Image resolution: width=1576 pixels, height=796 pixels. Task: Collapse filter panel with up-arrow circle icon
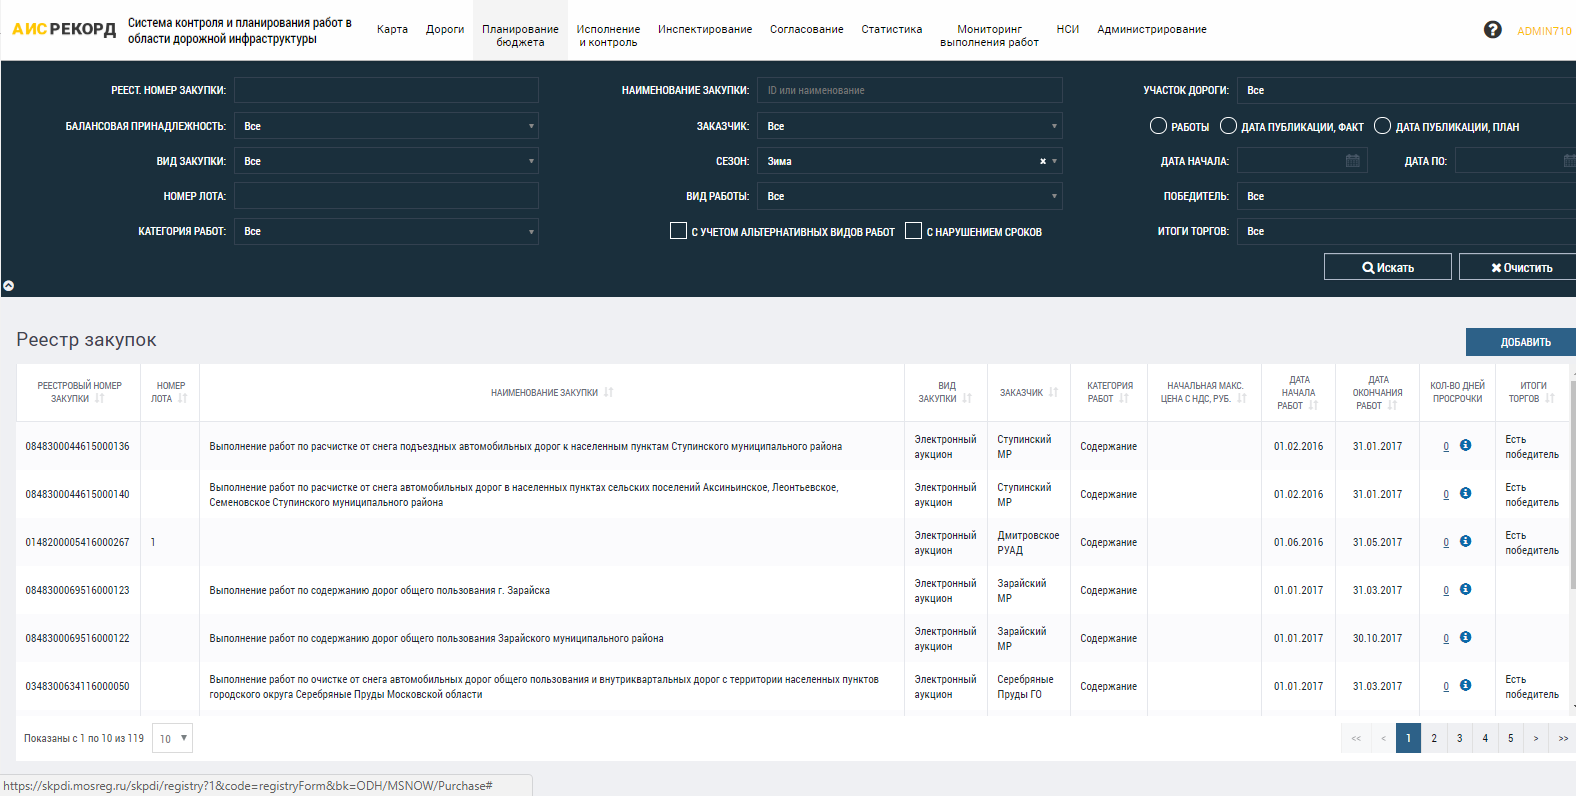(8, 285)
